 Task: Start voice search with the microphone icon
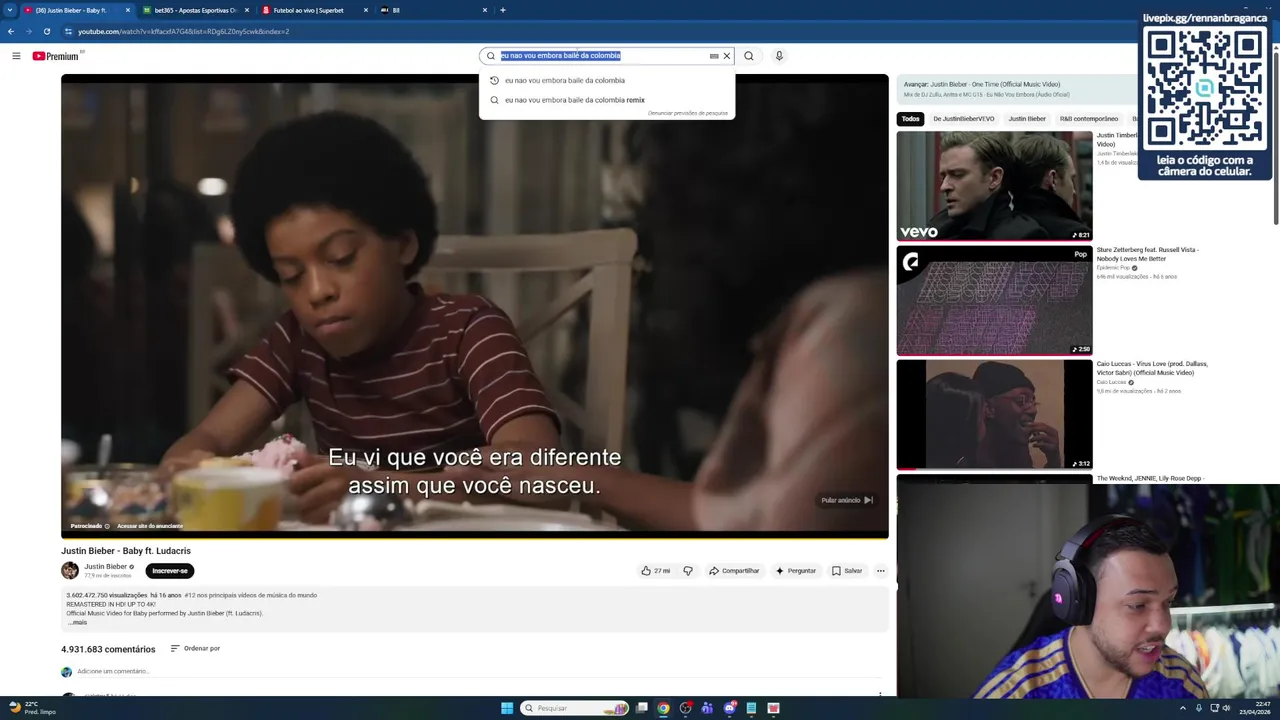[x=779, y=56]
